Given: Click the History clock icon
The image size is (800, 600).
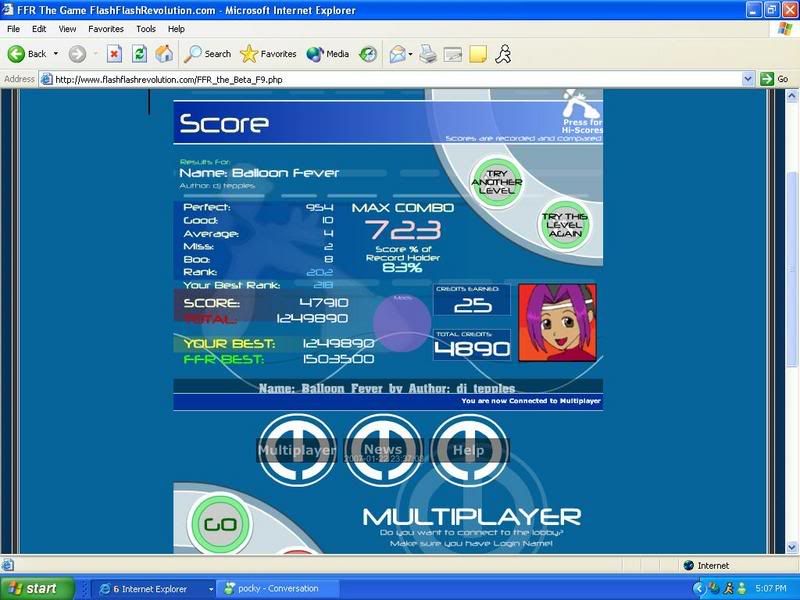Looking at the screenshot, I should pyautogui.click(x=368, y=54).
